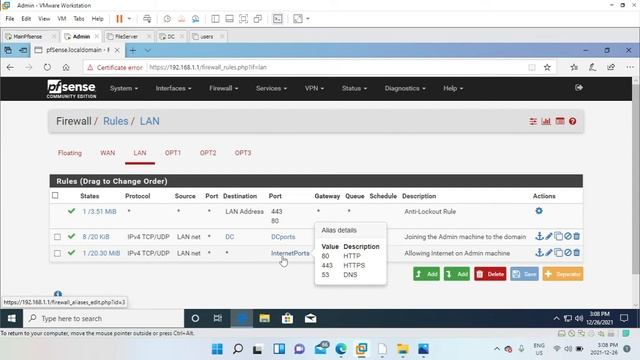Click the orange Separator button
640x360 pixels.
(563, 274)
